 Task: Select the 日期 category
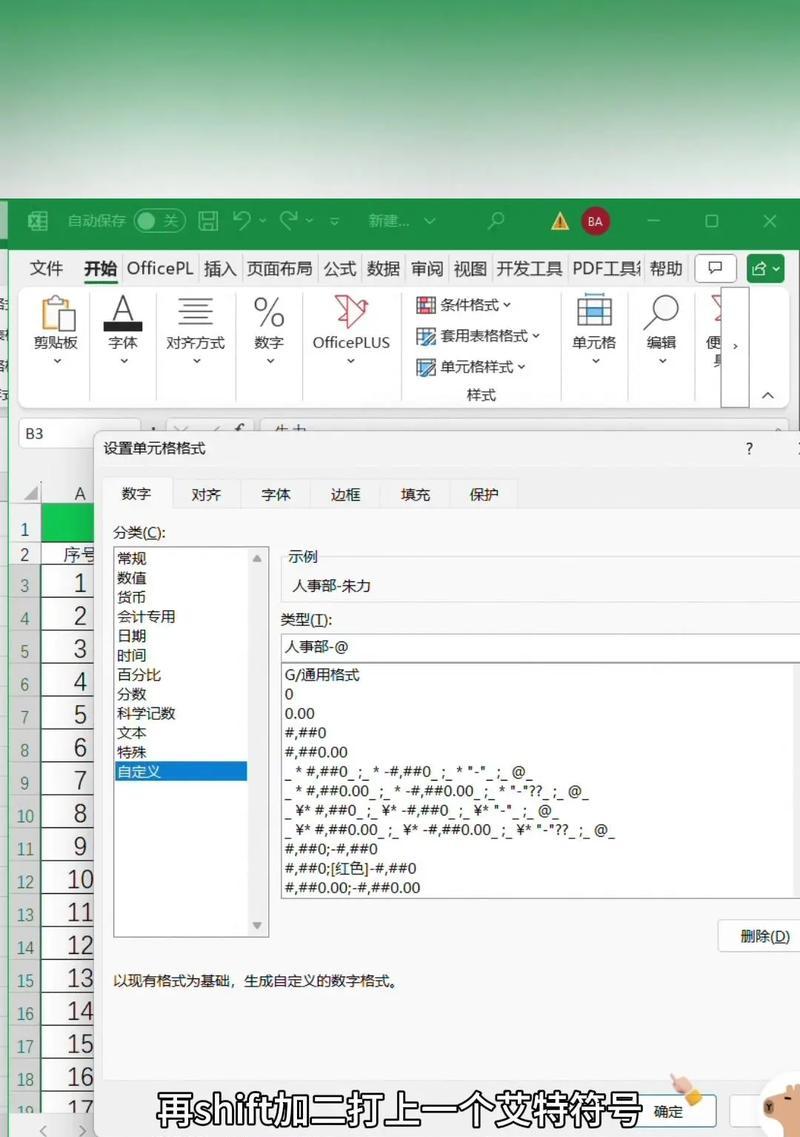coord(181,636)
